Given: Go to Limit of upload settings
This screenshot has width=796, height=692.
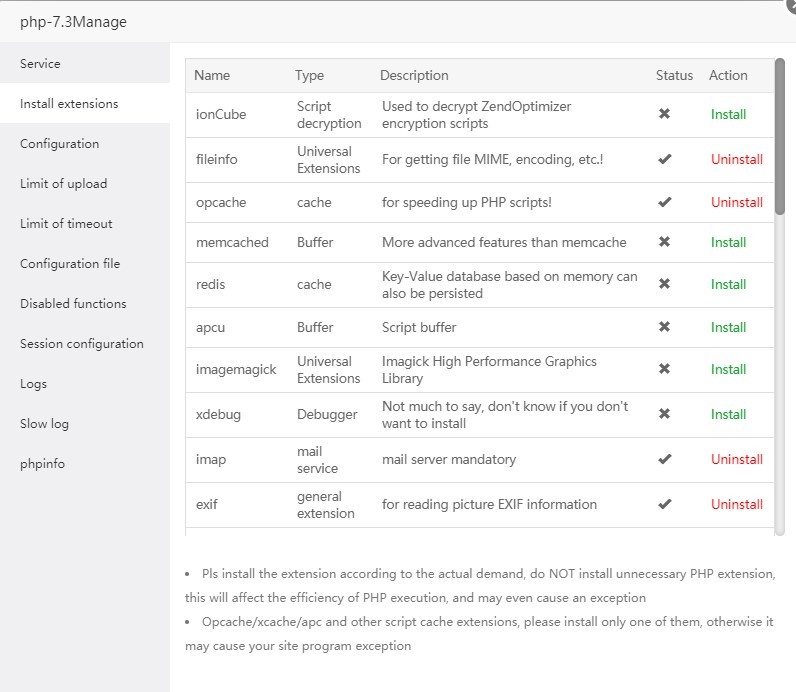Looking at the screenshot, I should [63, 183].
